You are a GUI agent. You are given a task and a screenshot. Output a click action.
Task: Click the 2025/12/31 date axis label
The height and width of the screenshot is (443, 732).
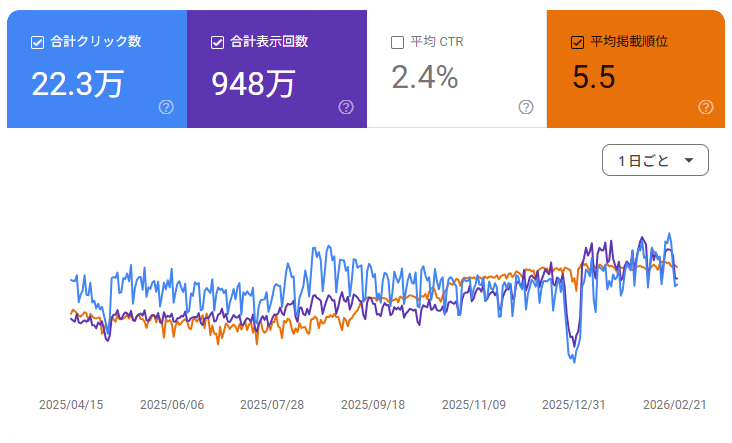(574, 405)
